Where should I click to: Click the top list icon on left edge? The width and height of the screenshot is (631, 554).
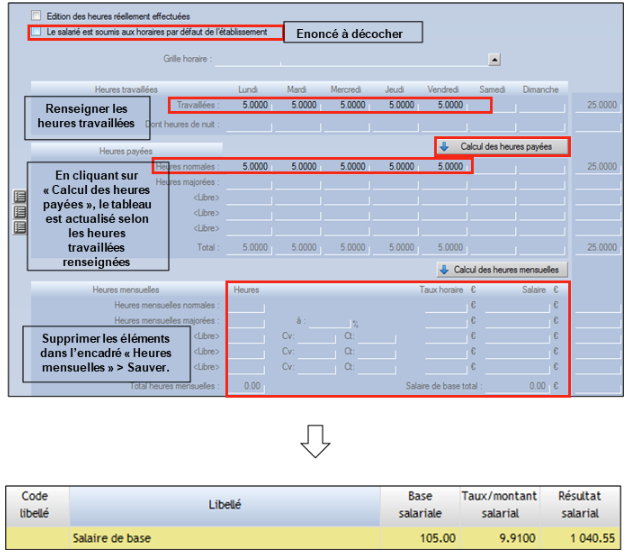20,196
